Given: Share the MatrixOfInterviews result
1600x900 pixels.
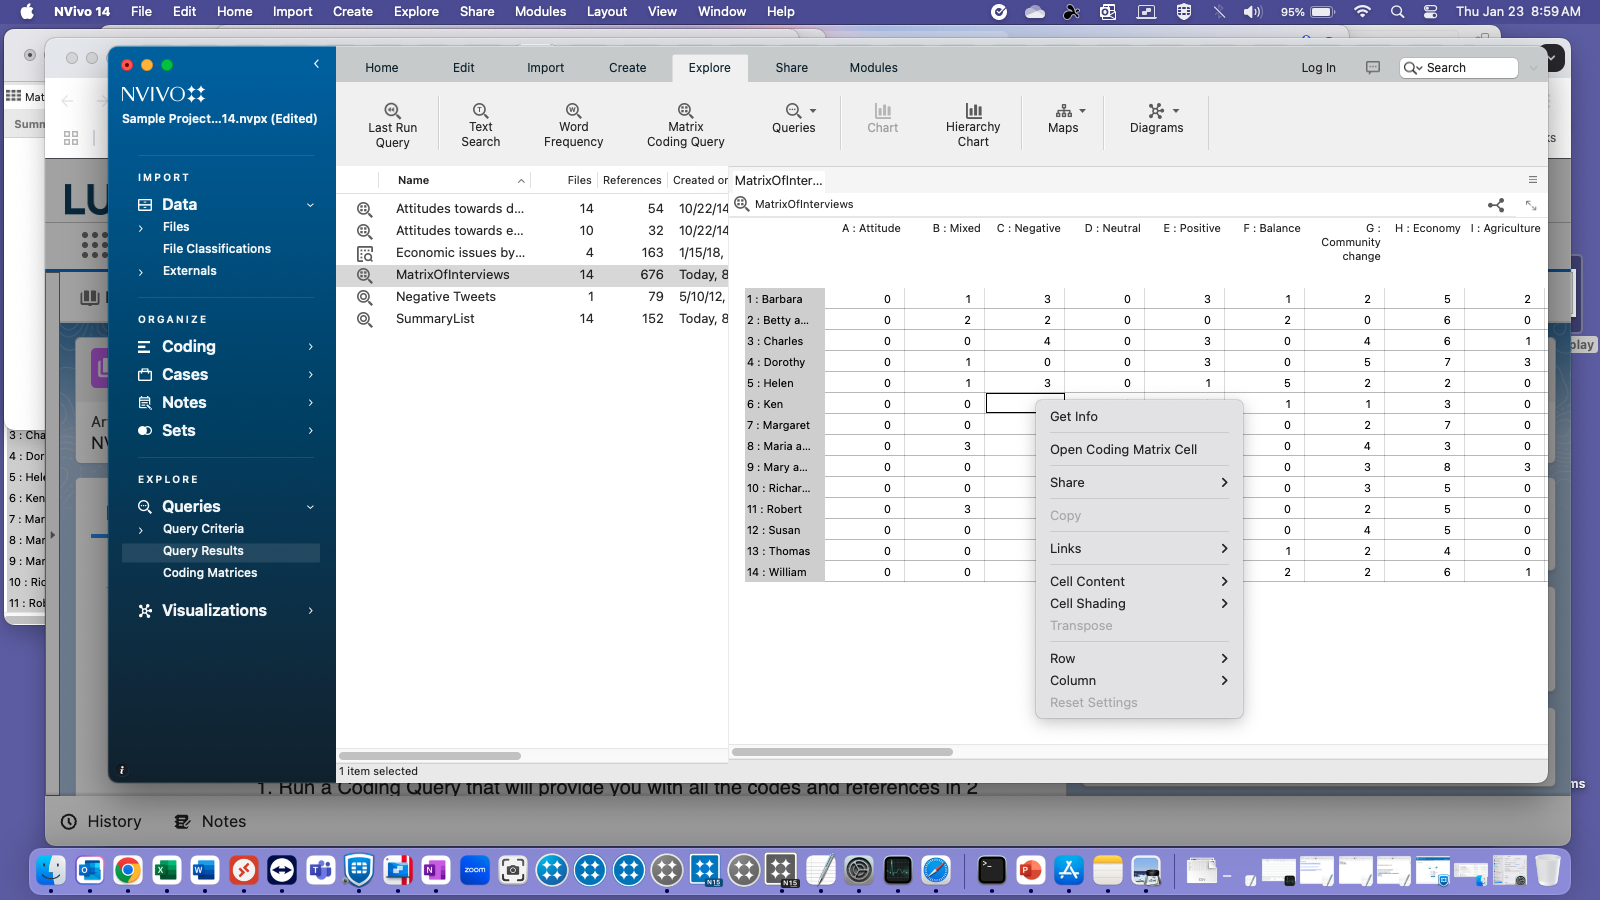Looking at the screenshot, I should pyautogui.click(x=1497, y=204).
